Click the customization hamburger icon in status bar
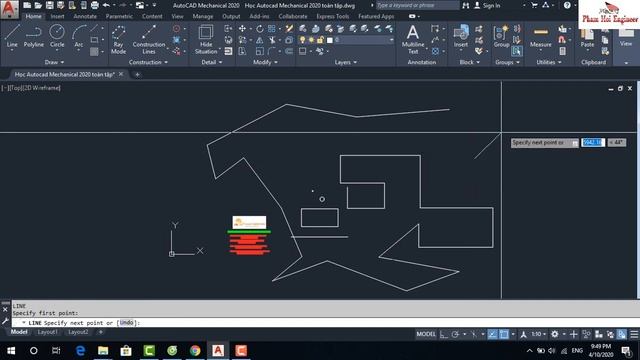This screenshot has height=360, width=640. click(634, 335)
